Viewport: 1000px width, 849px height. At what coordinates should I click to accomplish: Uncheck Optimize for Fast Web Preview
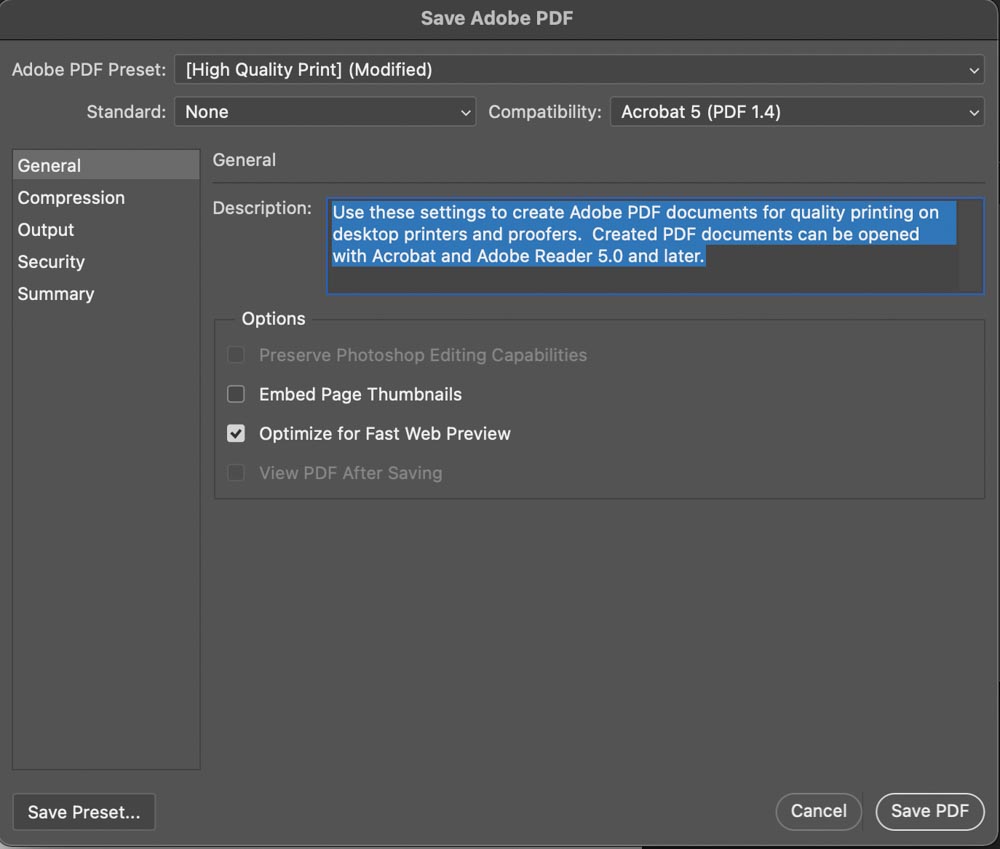coord(236,434)
